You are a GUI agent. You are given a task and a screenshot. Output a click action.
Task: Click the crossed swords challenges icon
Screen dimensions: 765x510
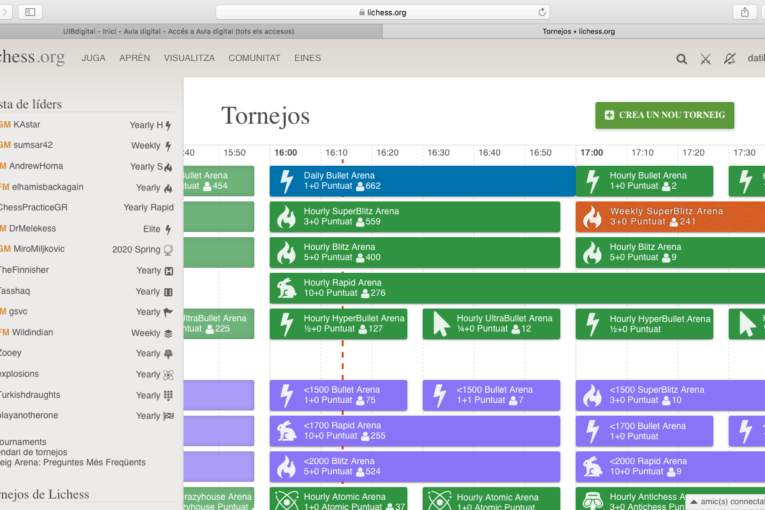(705, 59)
